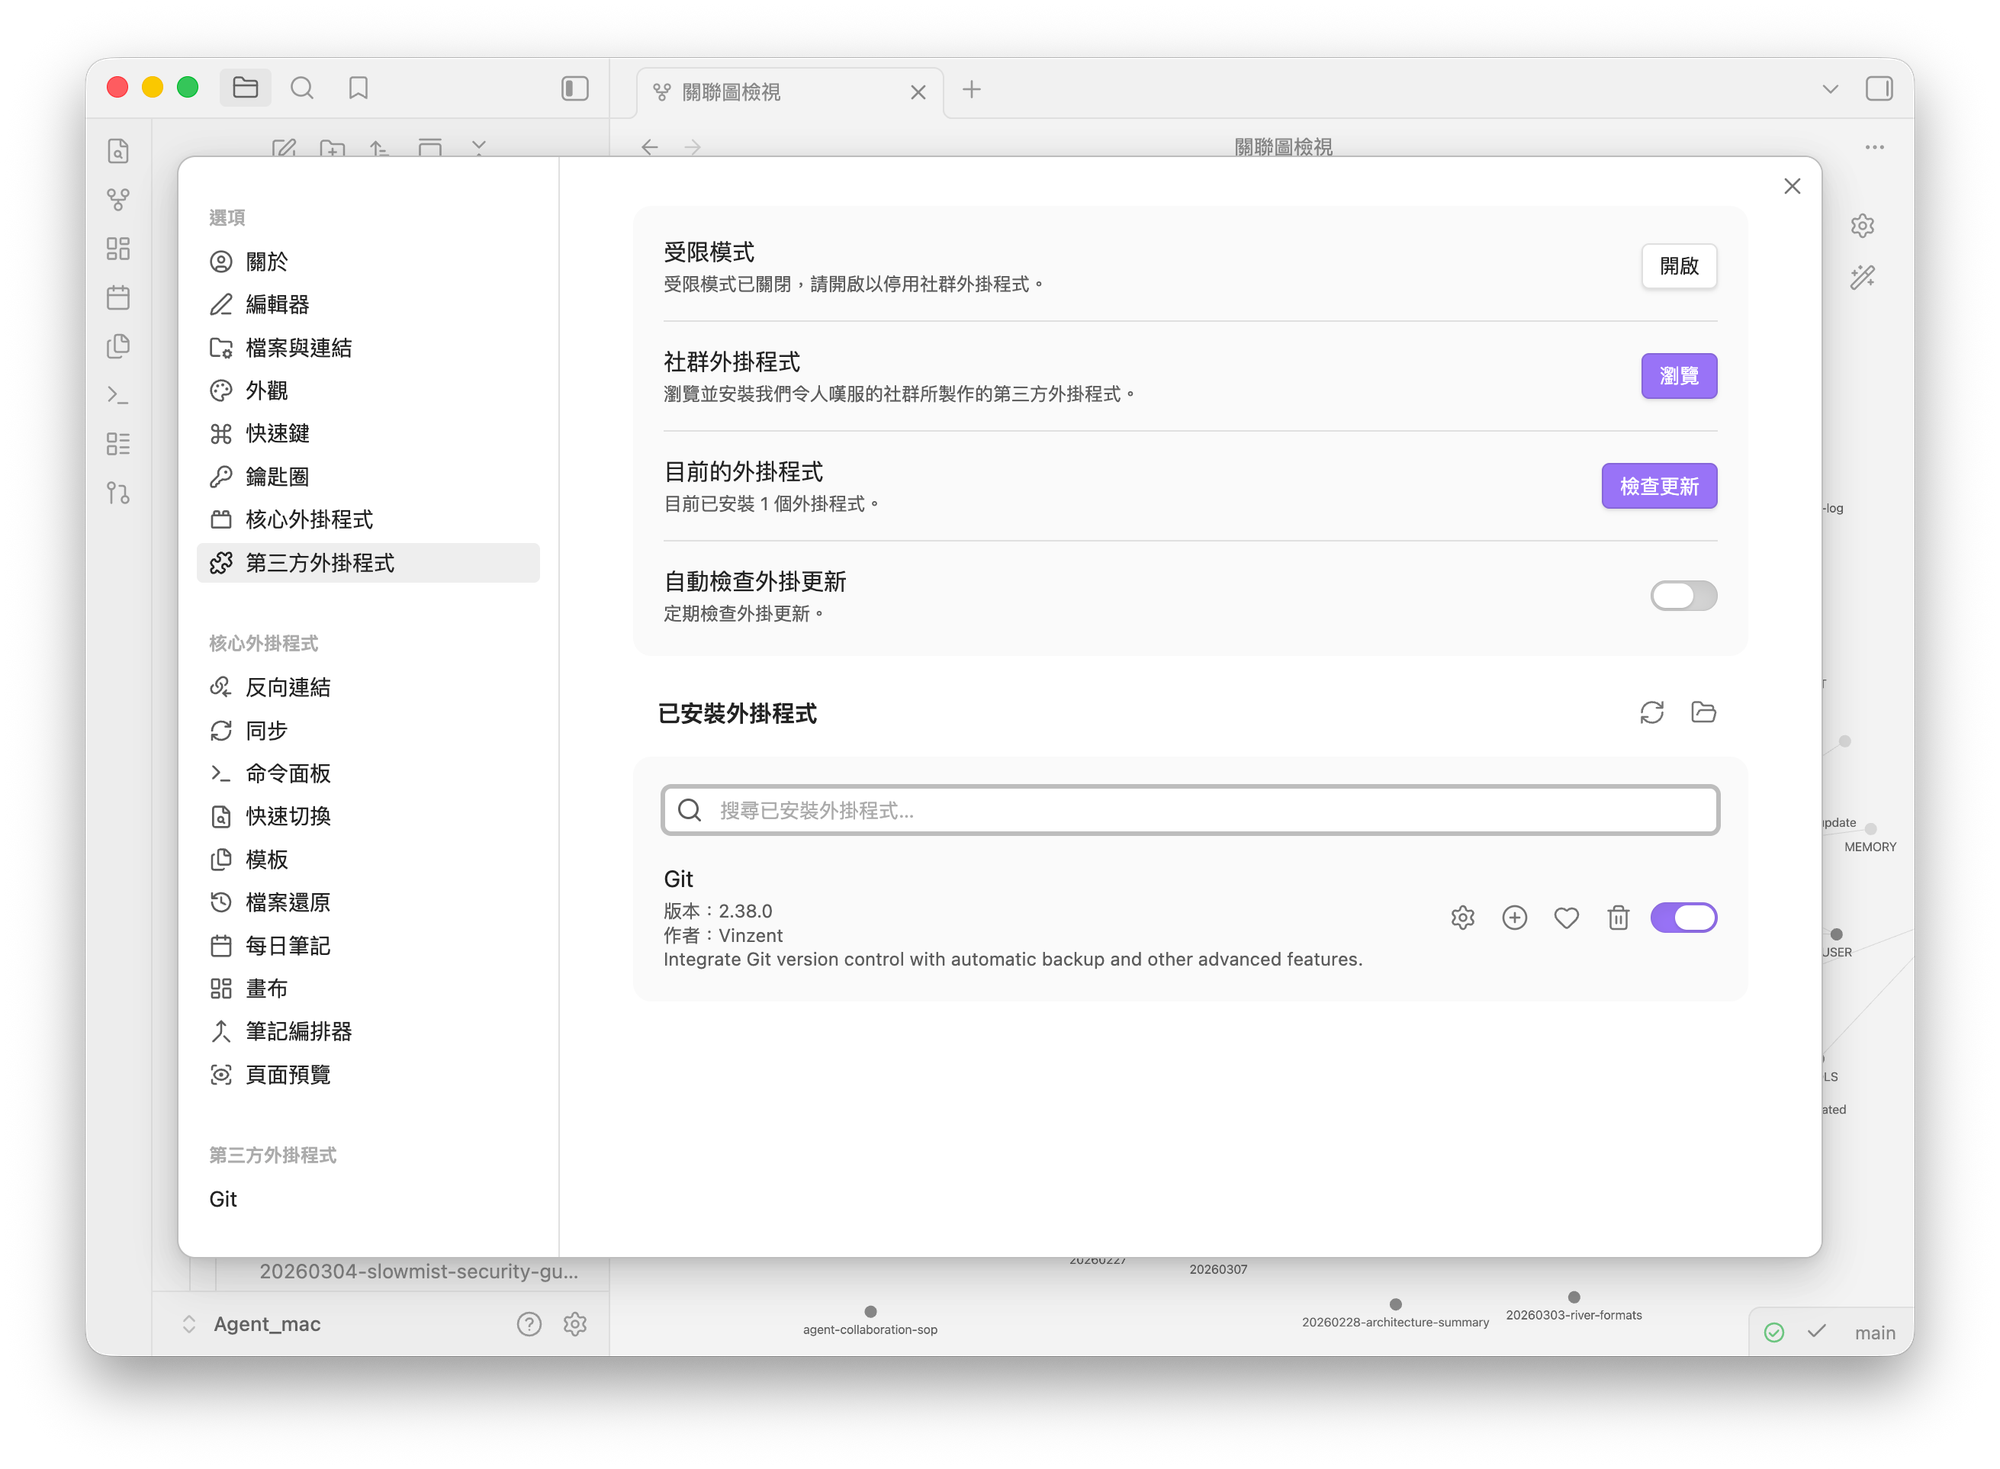Focus the installed plugins search field
The image size is (2000, 1469).
tap(1190, 810)
